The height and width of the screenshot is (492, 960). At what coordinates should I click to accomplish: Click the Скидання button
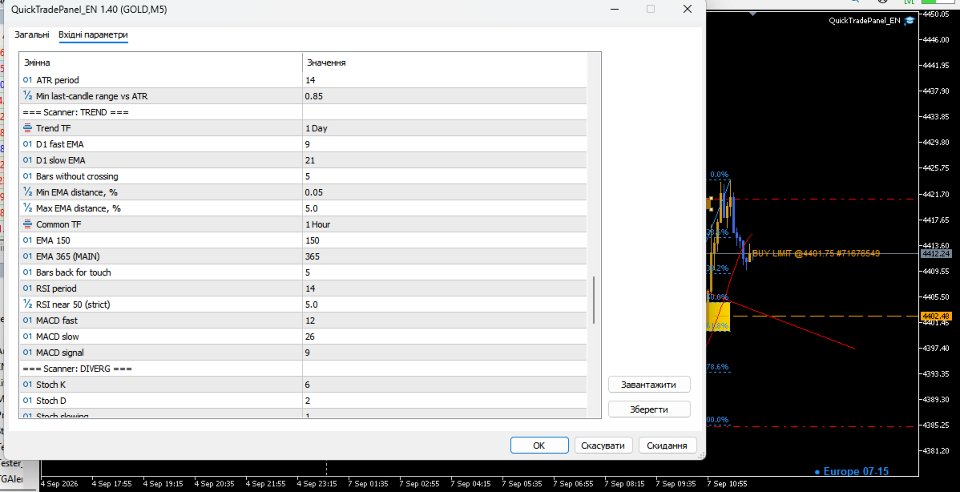pos(667,445)
